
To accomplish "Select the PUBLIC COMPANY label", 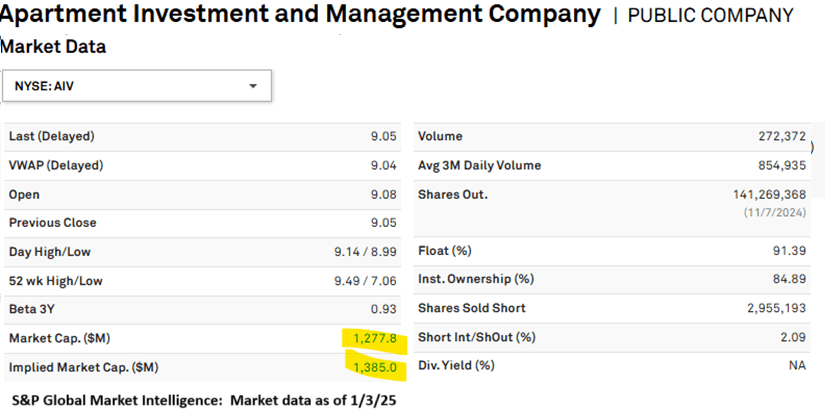I will tap(710, 16).
